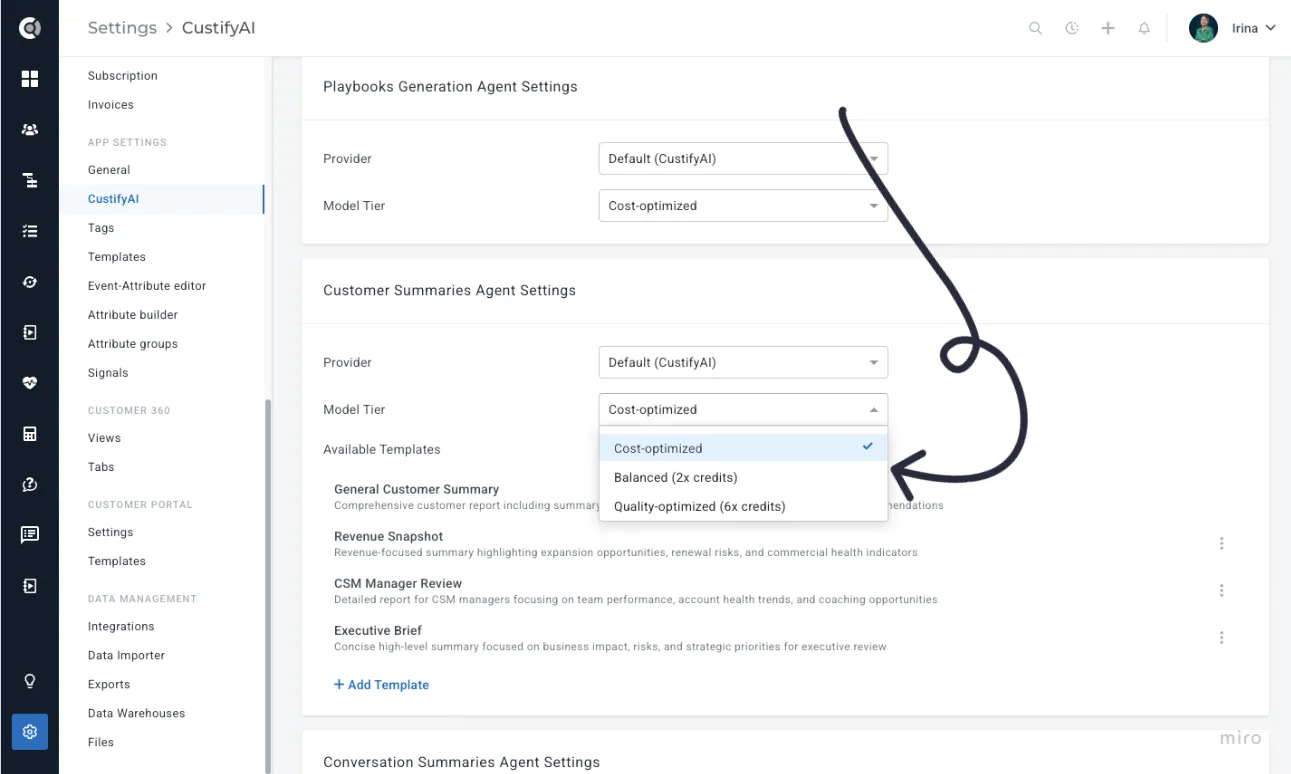Click the search magnifier icon

pos(1036,29)
